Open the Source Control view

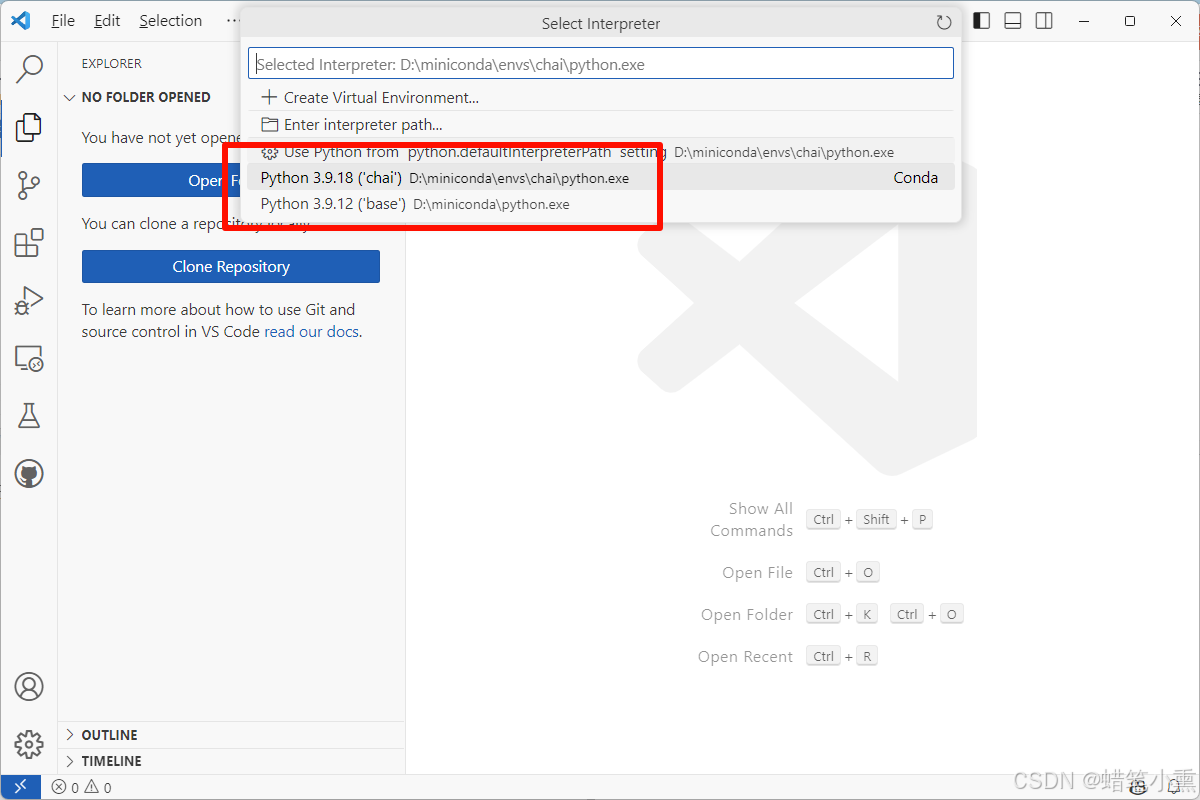(x=29, y=185)
